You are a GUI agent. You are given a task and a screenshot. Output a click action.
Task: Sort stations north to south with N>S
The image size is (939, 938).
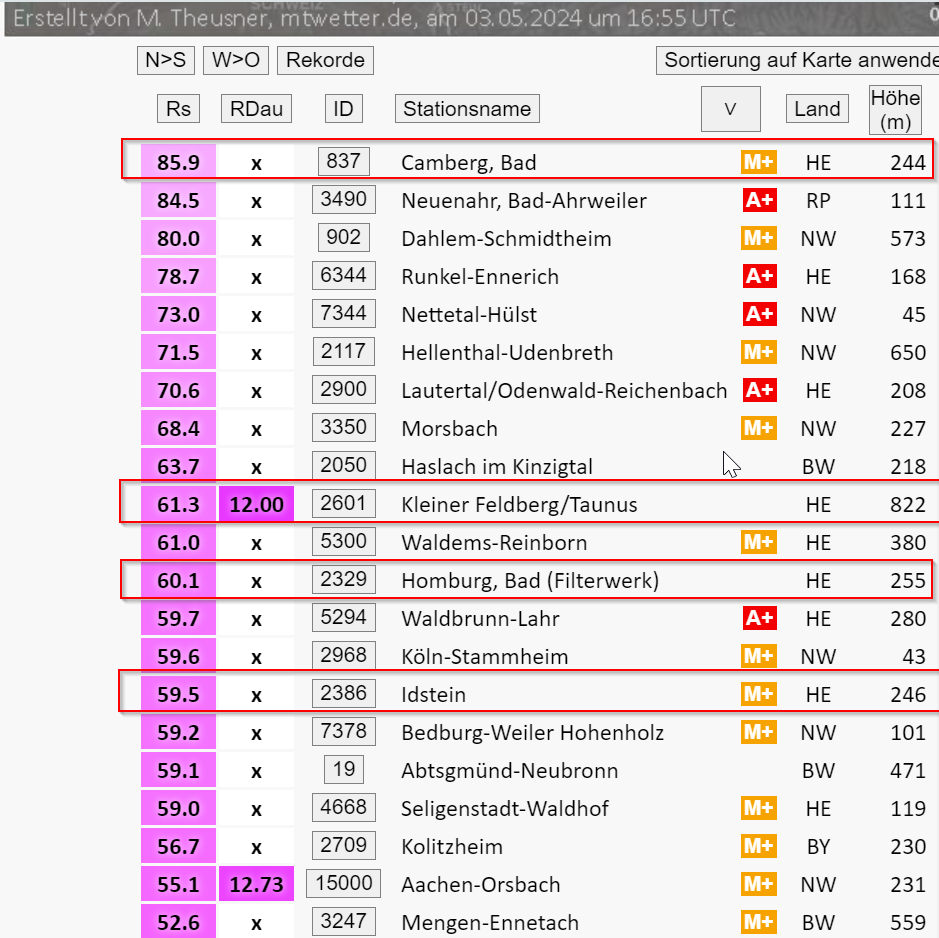click(166, 60)
